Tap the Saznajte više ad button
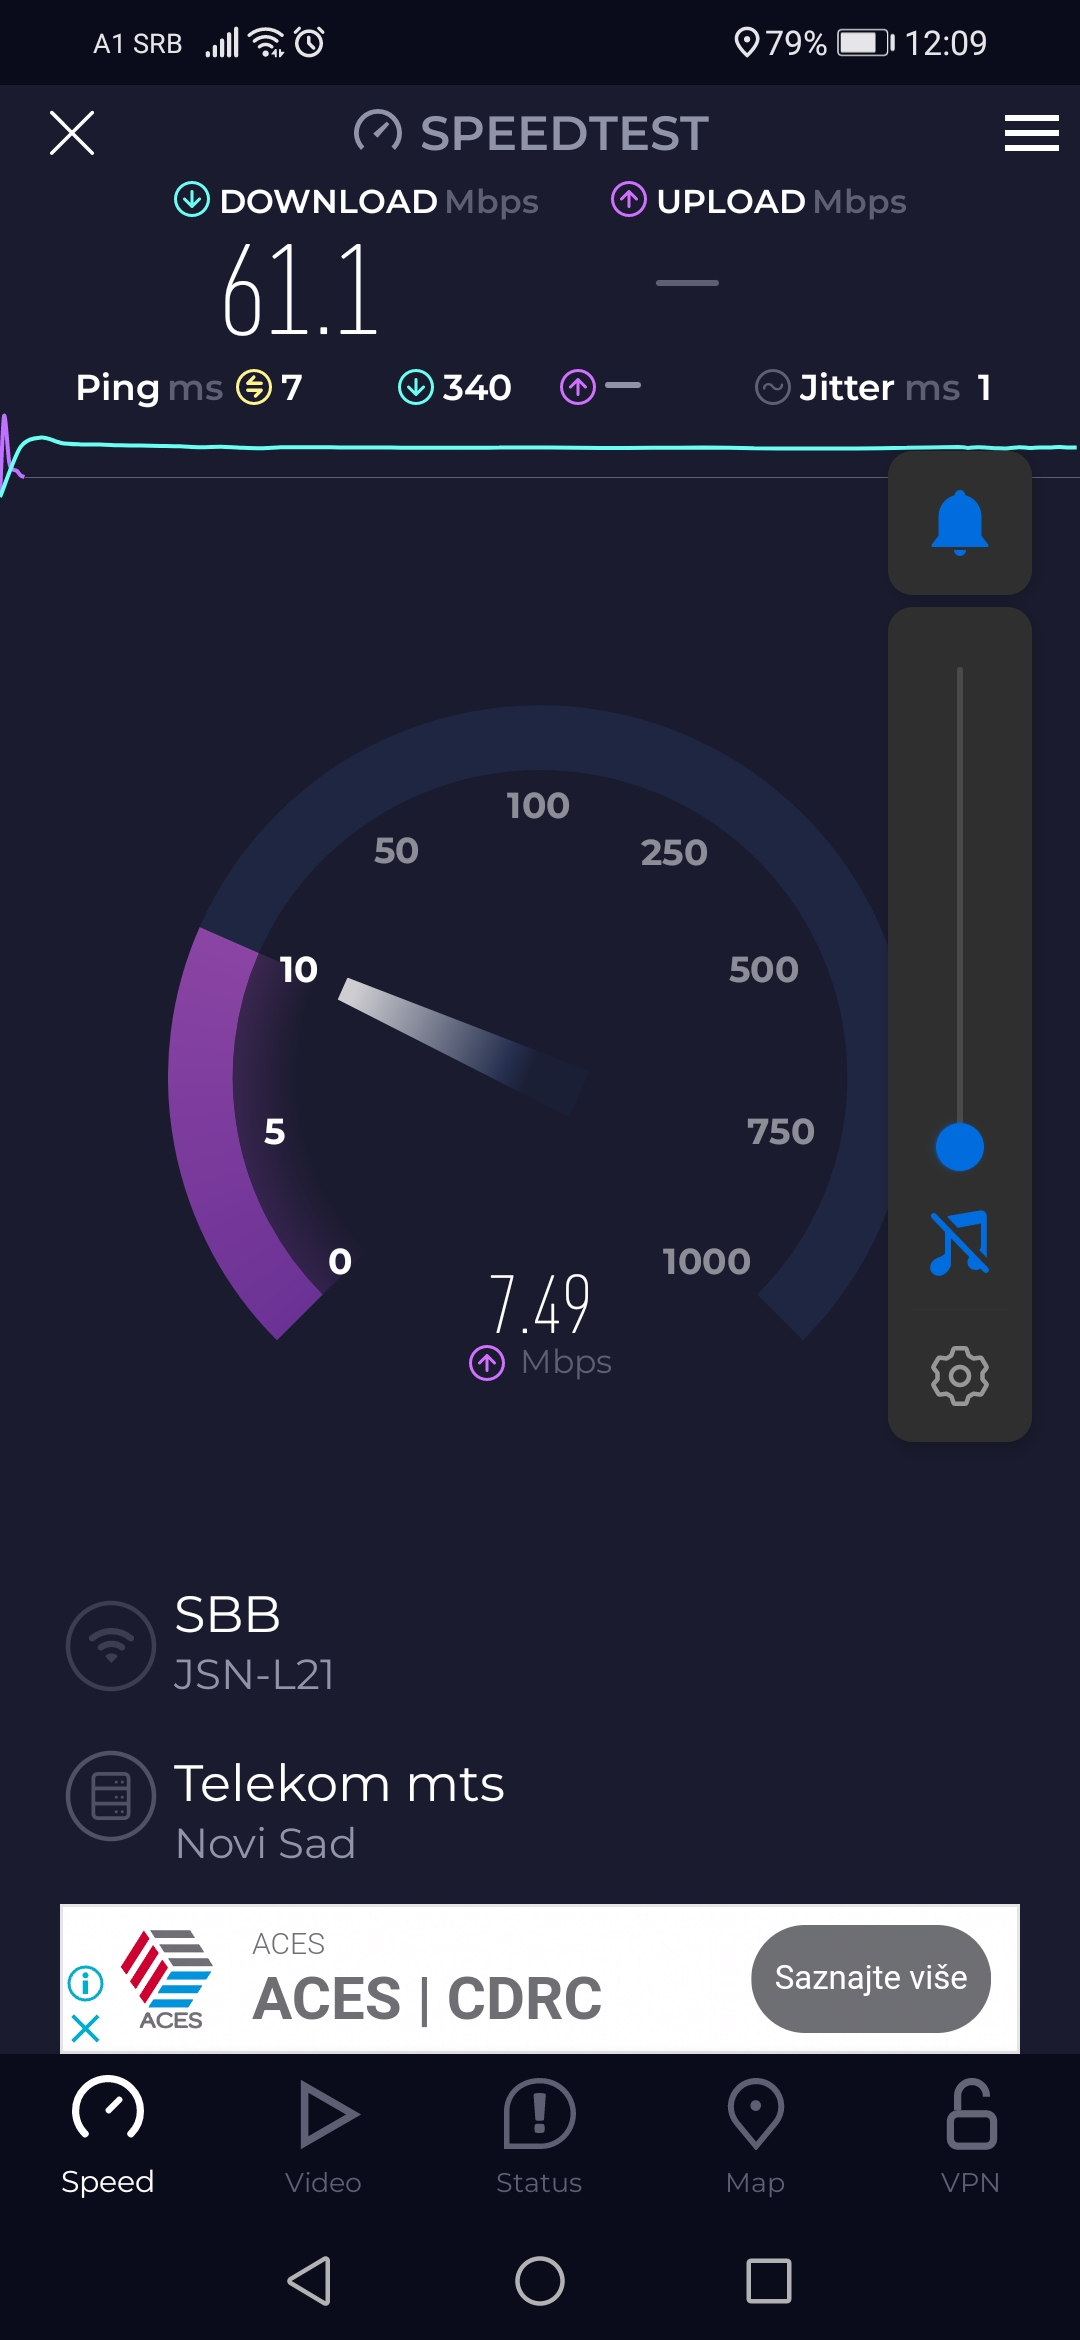Viewport: 1080px width, 2340px height. (x=870, y=1978)
